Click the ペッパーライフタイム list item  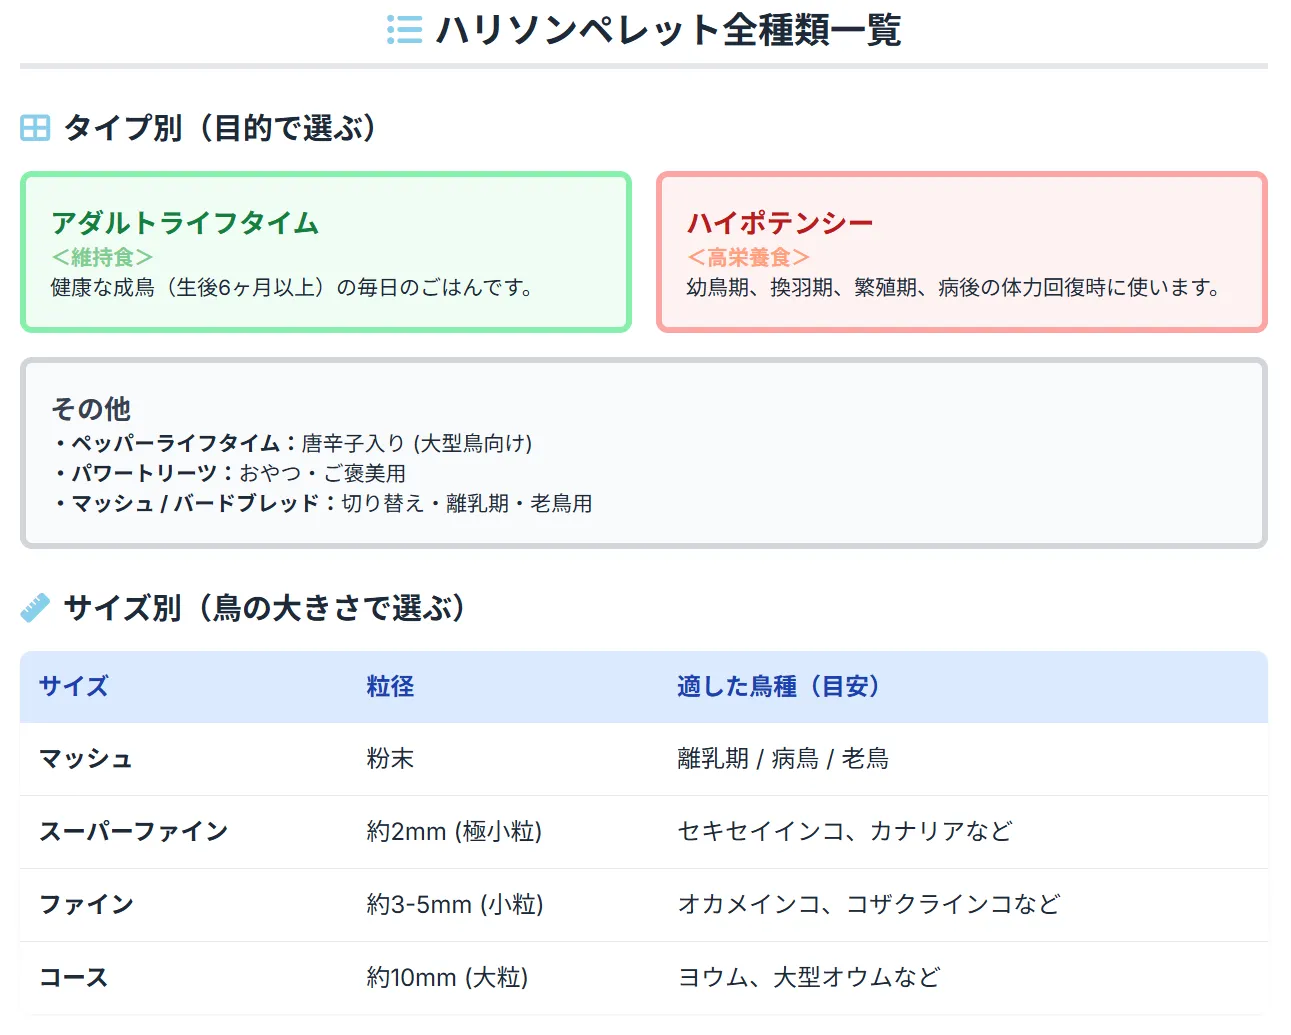(x=292, y=443)
